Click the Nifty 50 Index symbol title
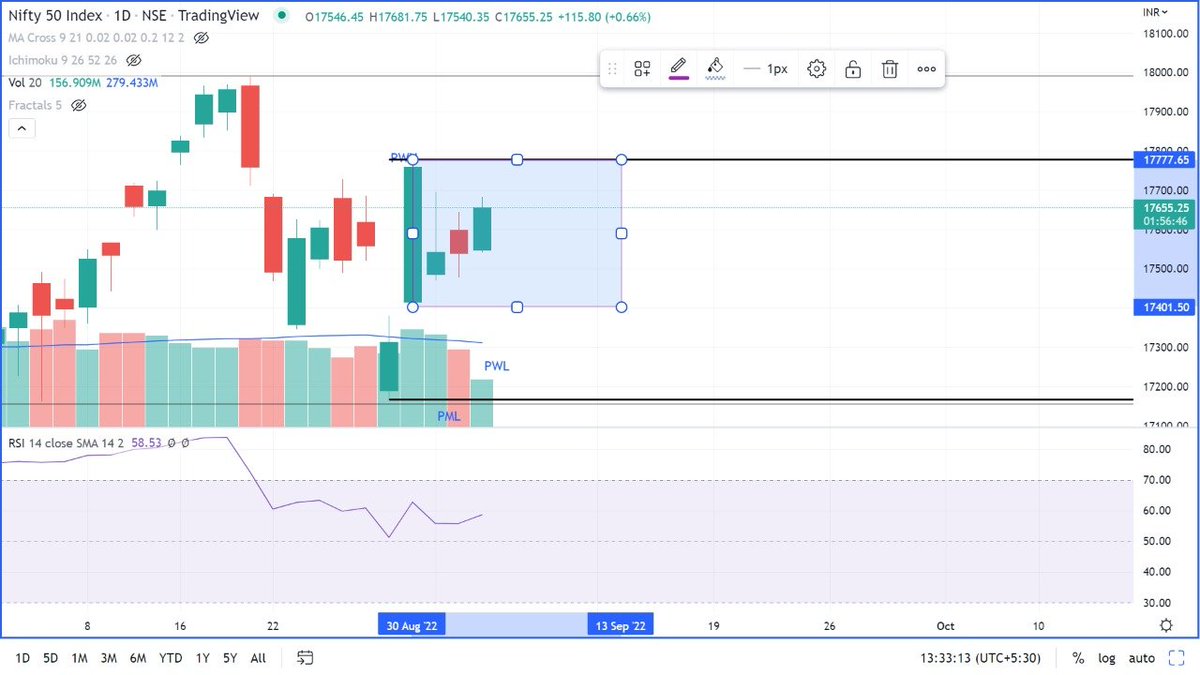Viewport: 1200px width, 675px height. click(55, 15)
